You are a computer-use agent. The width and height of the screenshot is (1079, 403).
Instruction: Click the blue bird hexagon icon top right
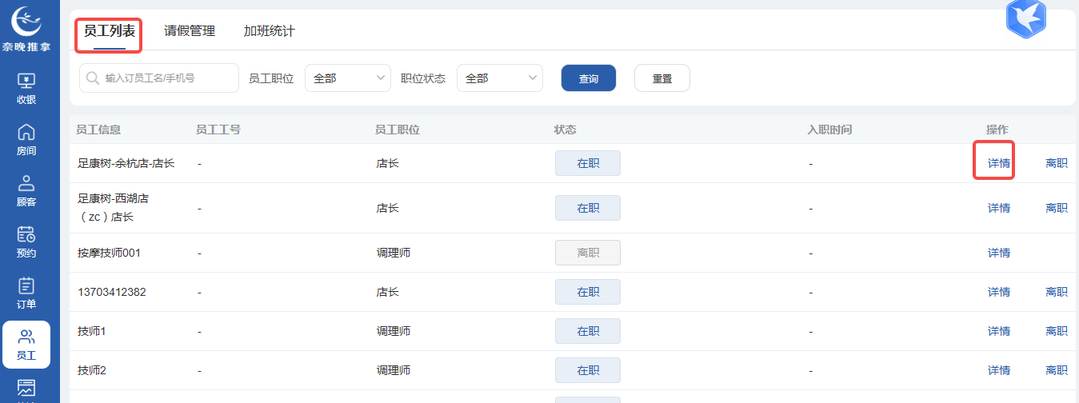click(1026, 19)
